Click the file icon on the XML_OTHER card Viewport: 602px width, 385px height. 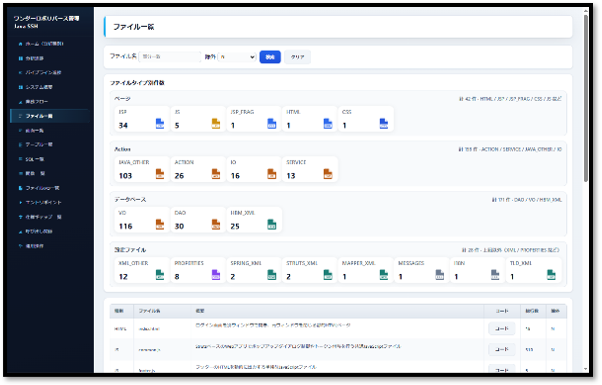[x=160, y=275]
